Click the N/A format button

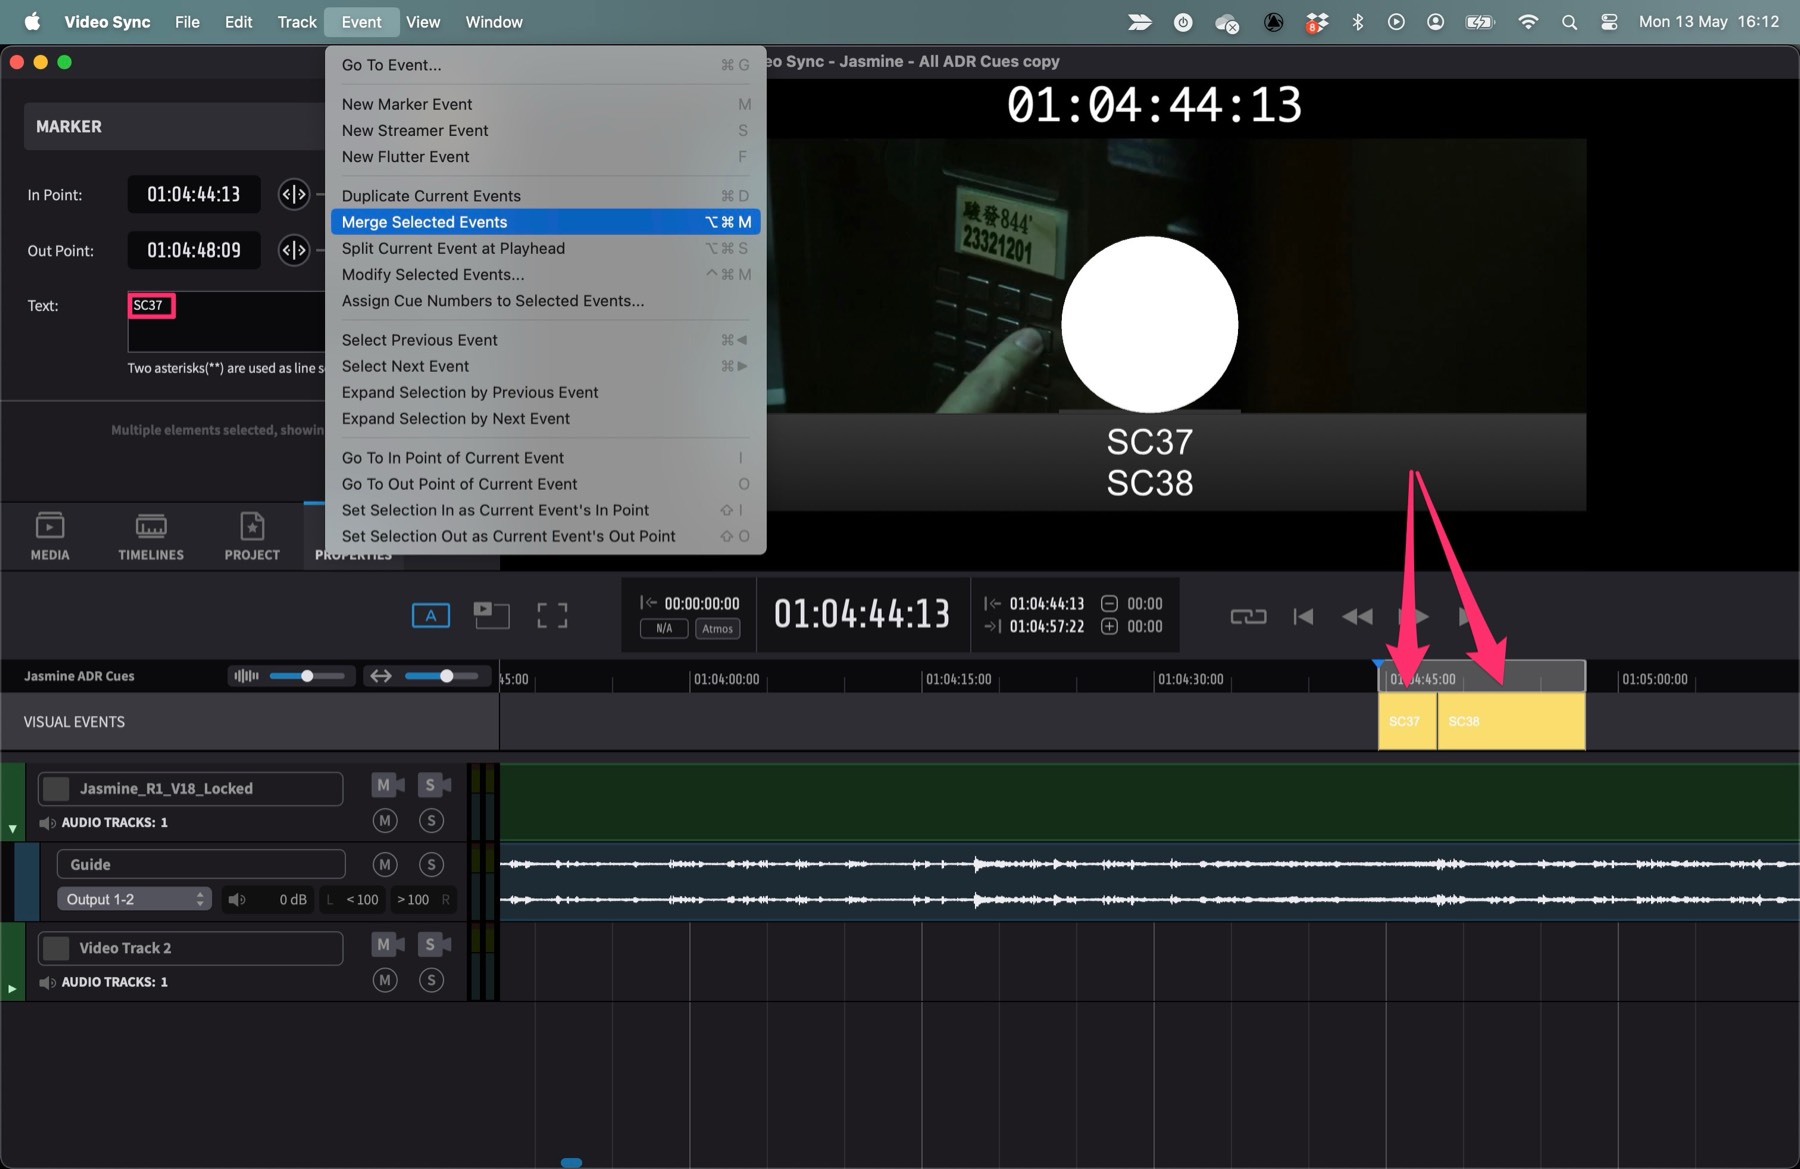664,628
